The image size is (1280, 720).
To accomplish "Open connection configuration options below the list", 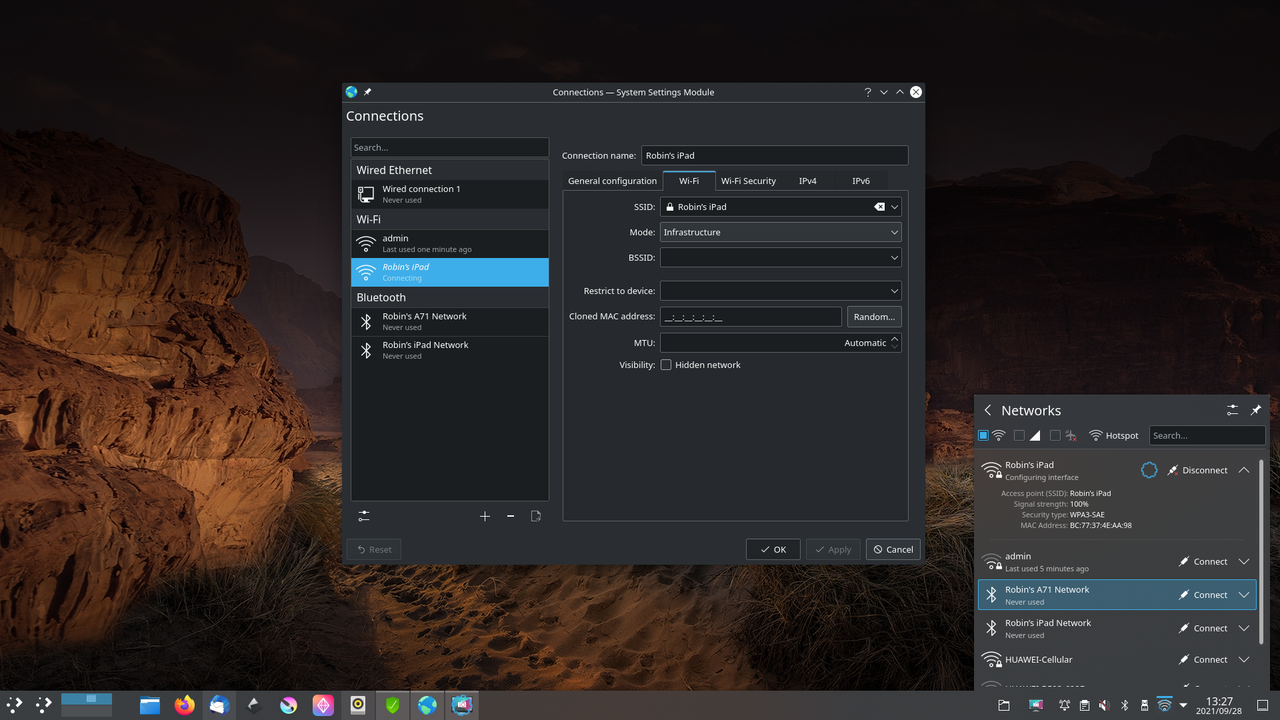I will pyautogui.click(x=364, y=516).
